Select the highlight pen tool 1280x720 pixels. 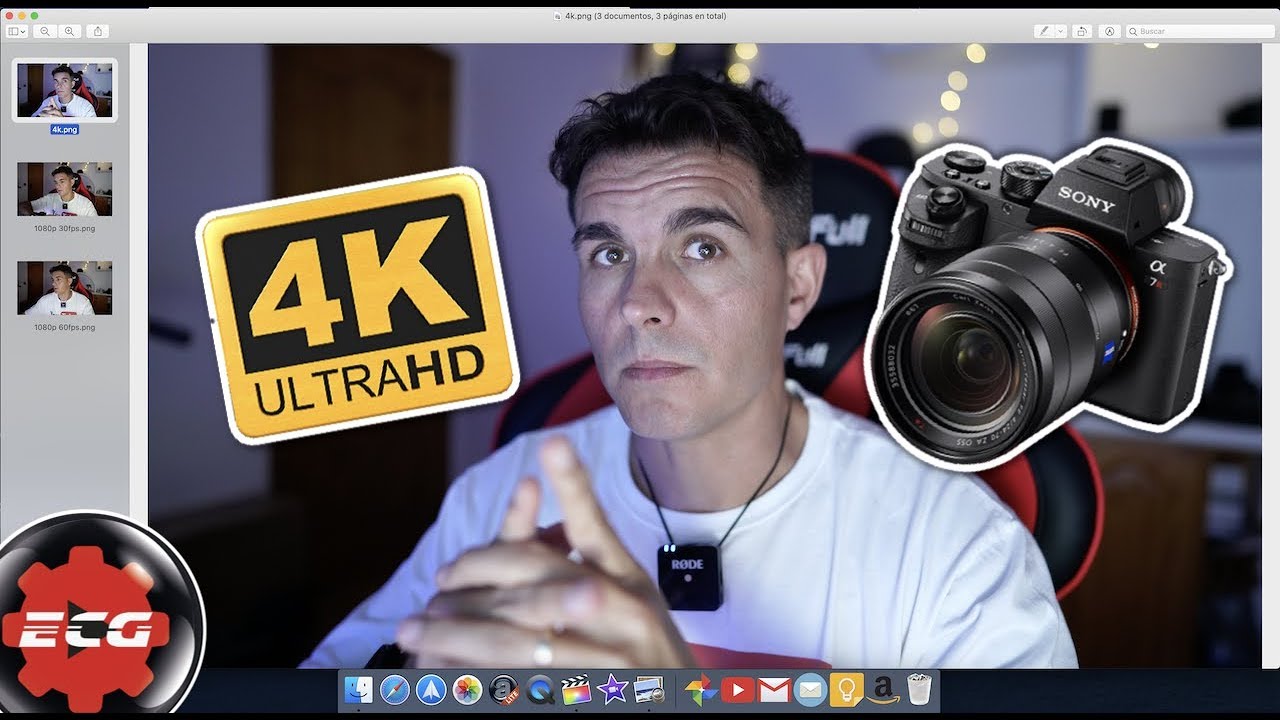point(1044,32)
